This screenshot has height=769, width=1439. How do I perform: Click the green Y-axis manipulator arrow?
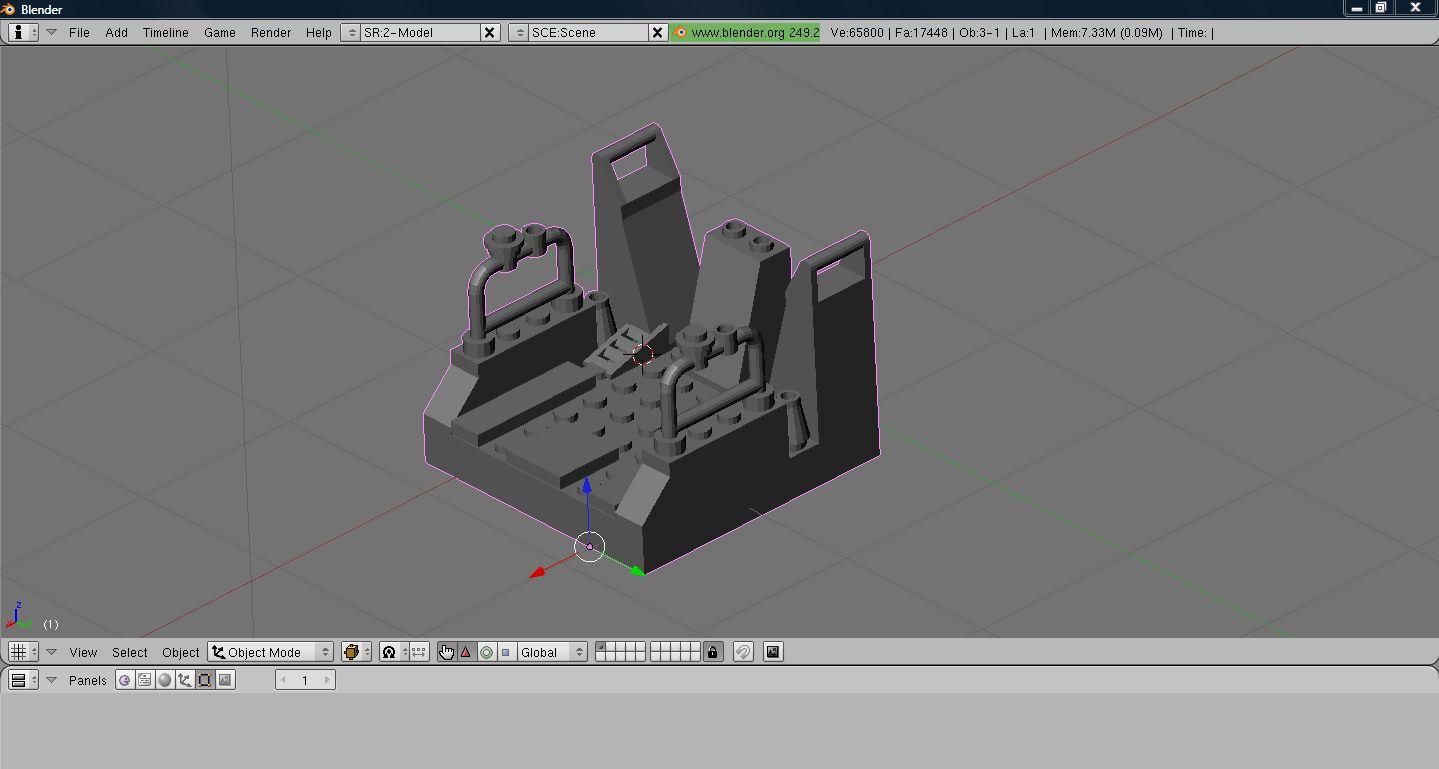coord(638,571)
